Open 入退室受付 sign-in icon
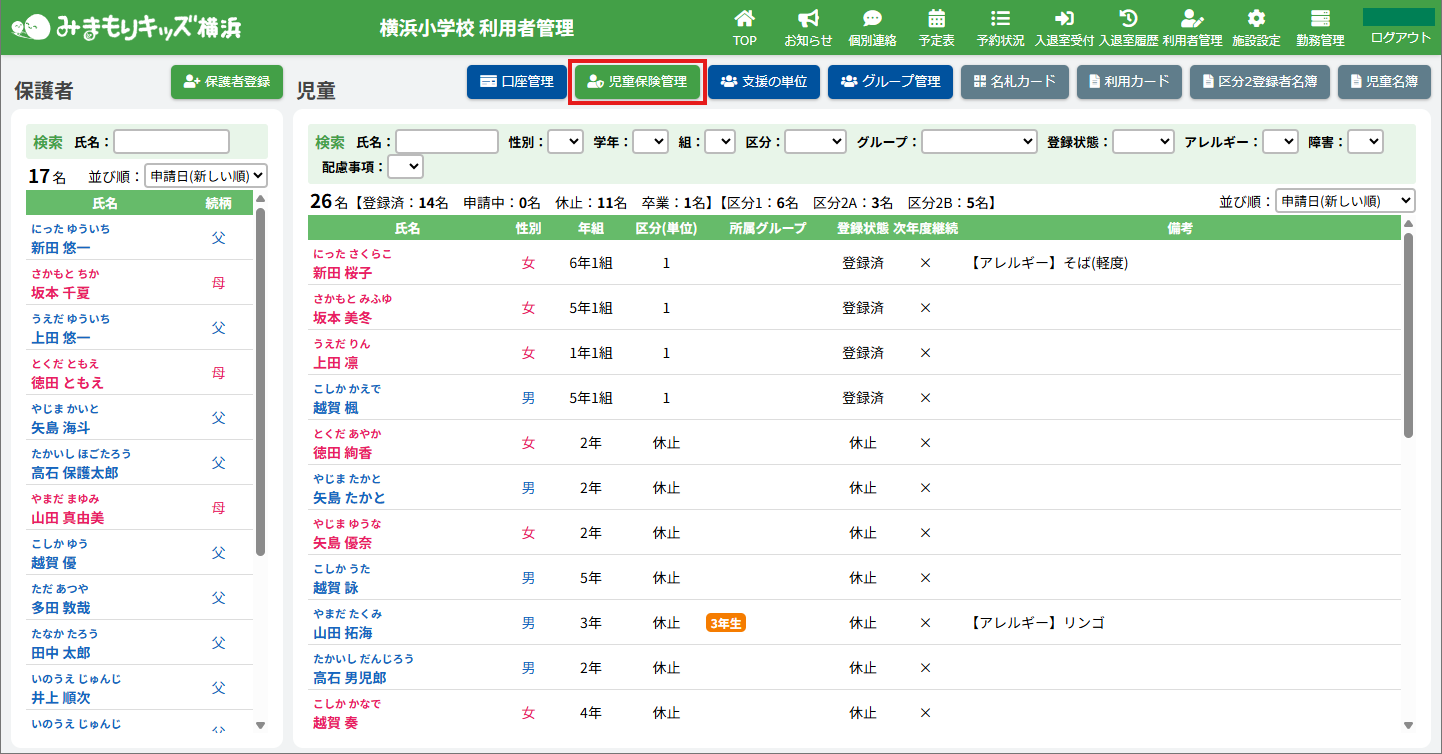This screenshot has height=754, width=1442. 1064,19
